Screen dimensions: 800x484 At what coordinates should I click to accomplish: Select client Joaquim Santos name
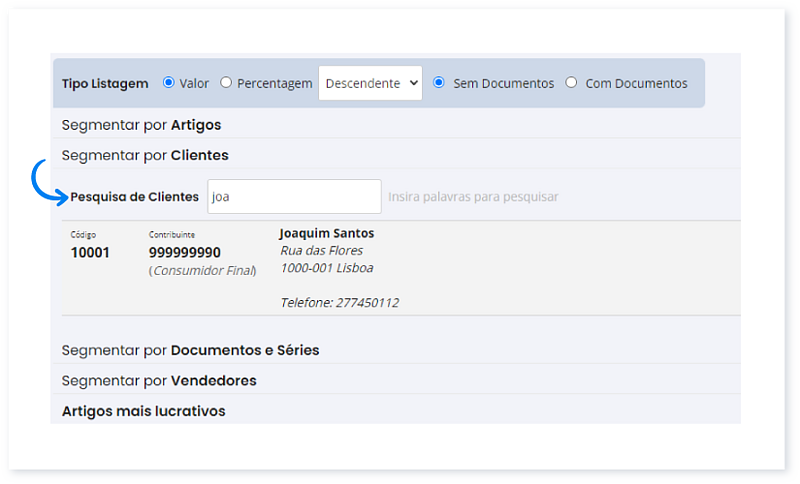pos(326,233)
